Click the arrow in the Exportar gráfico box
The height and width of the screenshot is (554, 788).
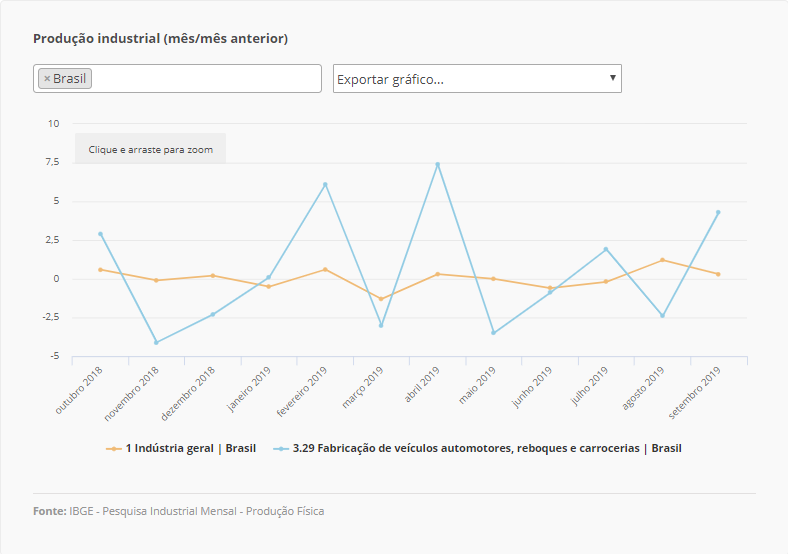pos(612,78)
